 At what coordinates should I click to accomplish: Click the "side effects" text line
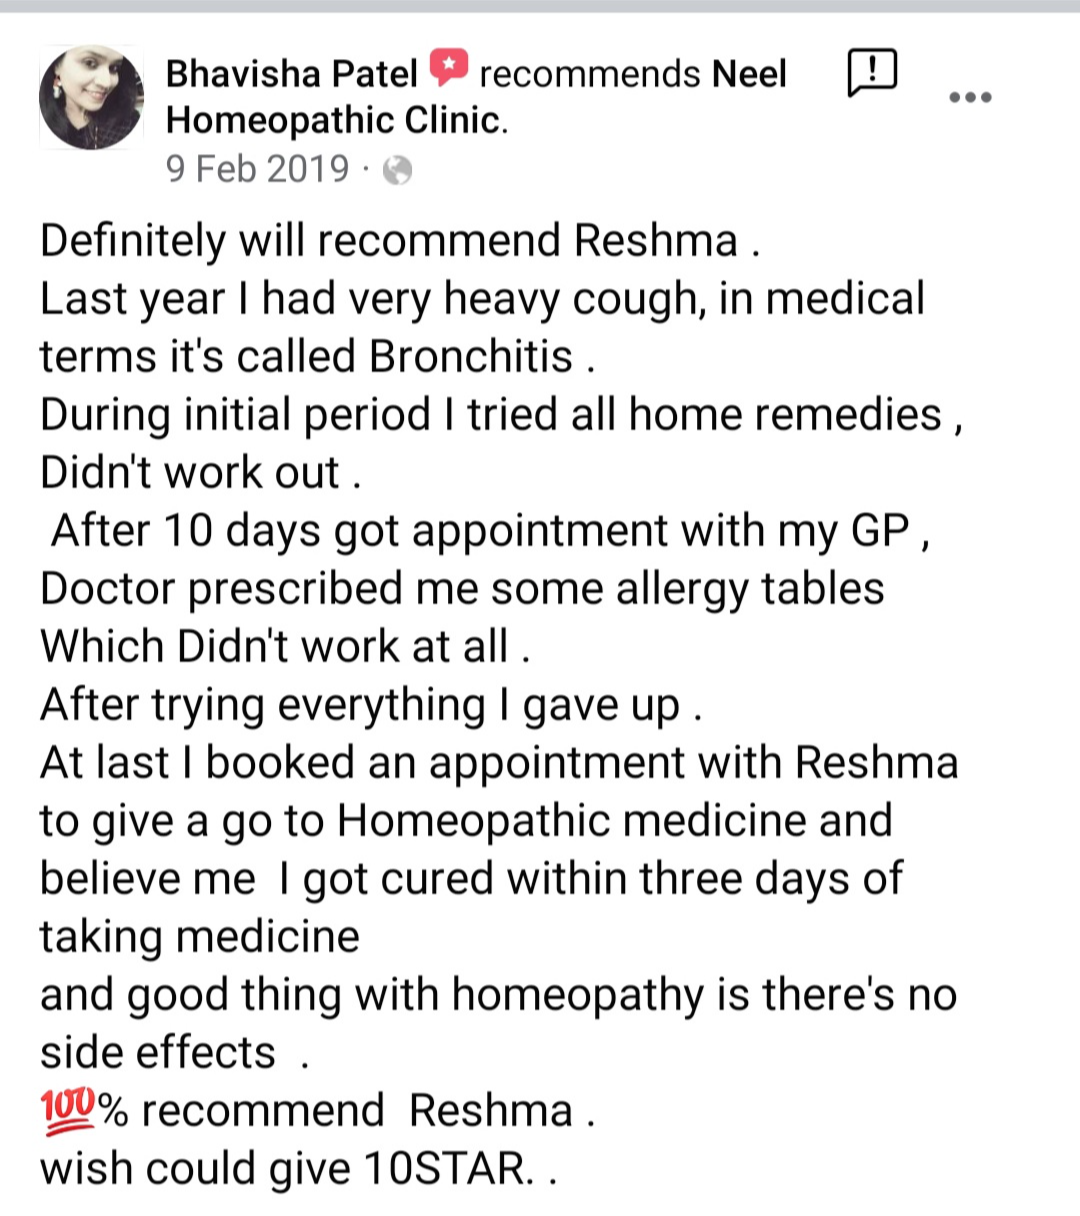point(174,1053)
